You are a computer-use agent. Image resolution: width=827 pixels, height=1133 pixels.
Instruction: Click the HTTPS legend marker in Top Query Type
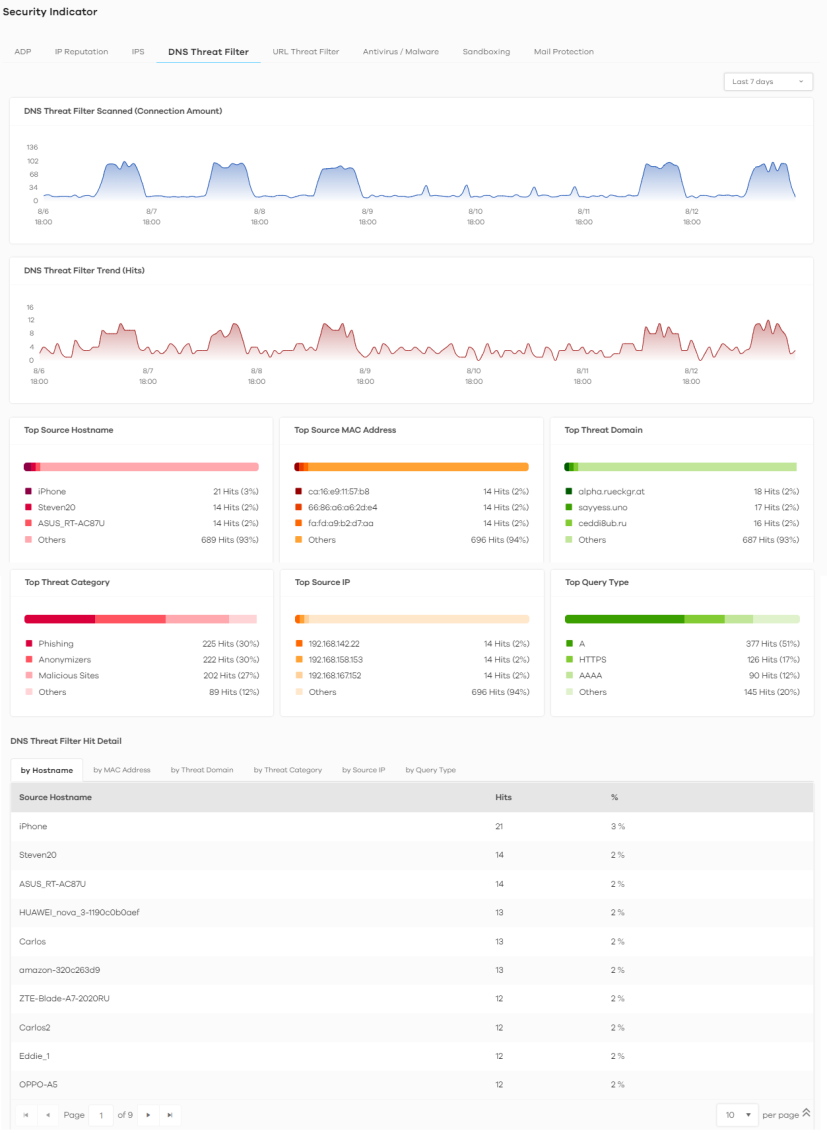coord(568,660)
